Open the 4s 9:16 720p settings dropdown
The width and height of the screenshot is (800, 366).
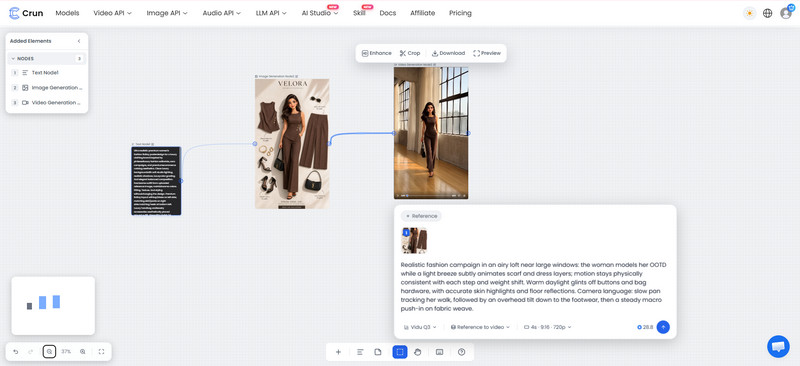pos(548,327)
